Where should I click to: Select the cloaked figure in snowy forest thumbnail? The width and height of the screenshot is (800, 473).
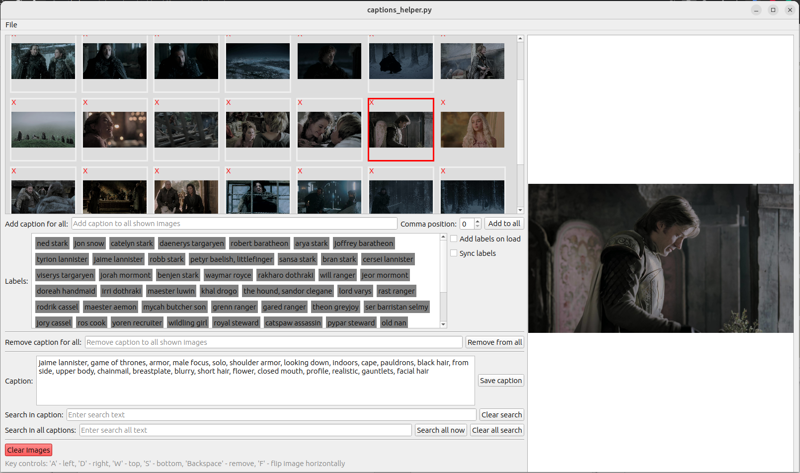point(401,61)
